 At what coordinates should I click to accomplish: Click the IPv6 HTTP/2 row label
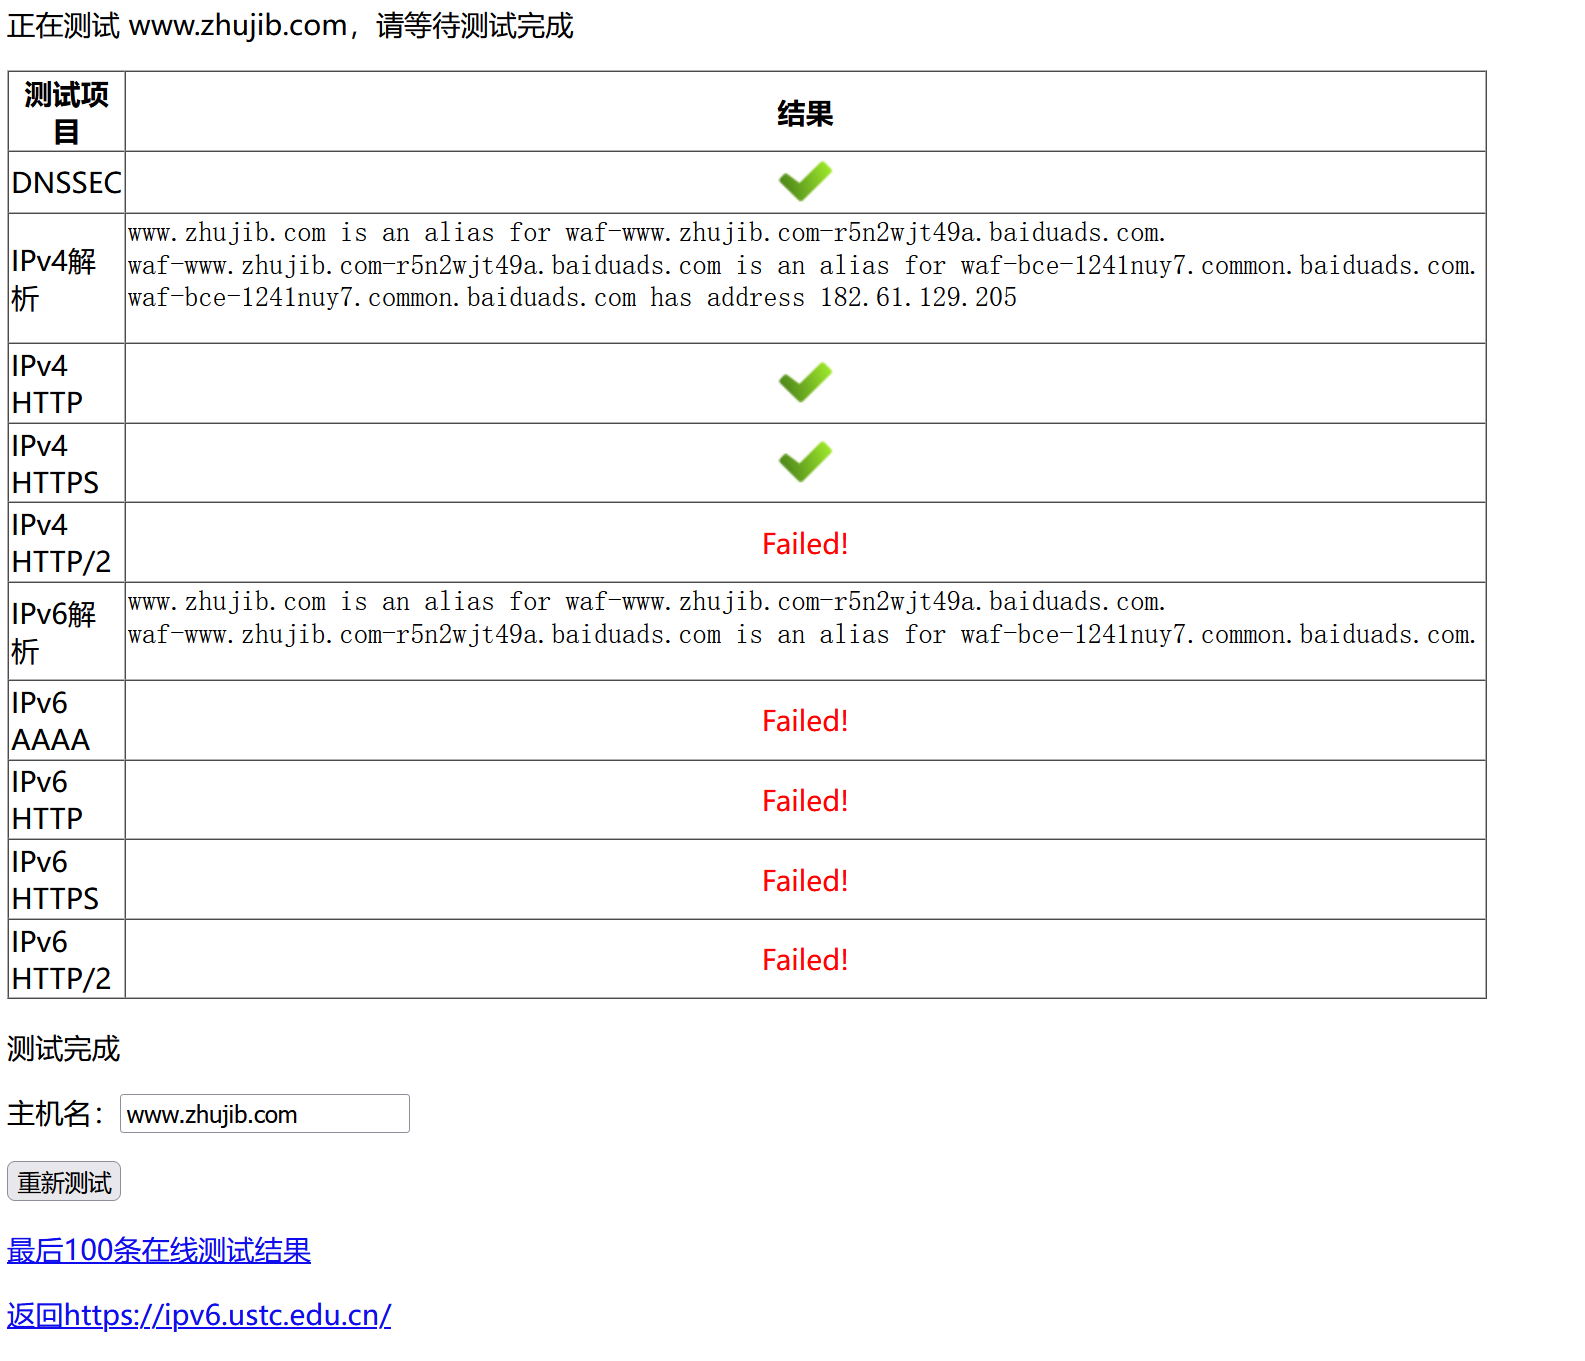point(61,960)
